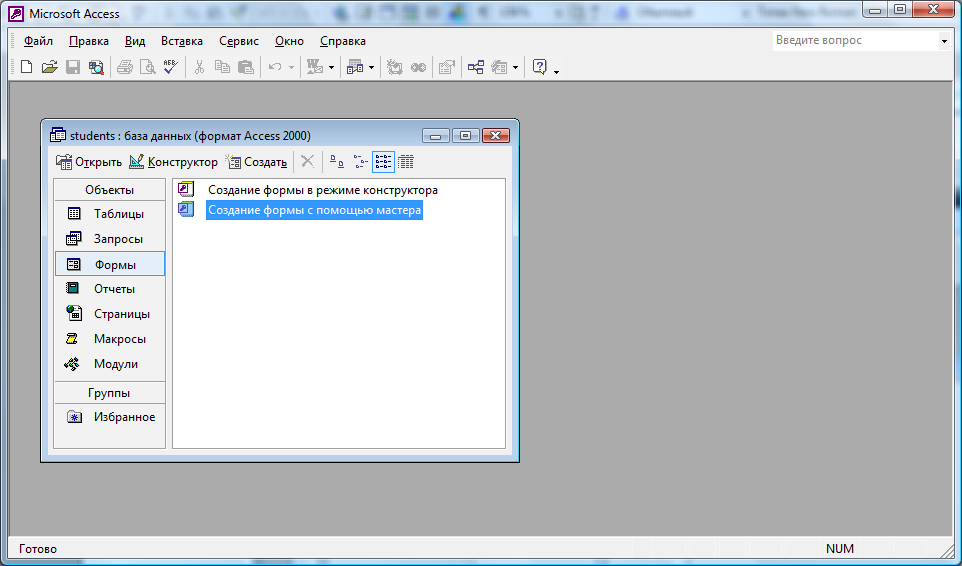Click the File Search icon
Screen dimensions: 962x566
[x=96, y=67]
